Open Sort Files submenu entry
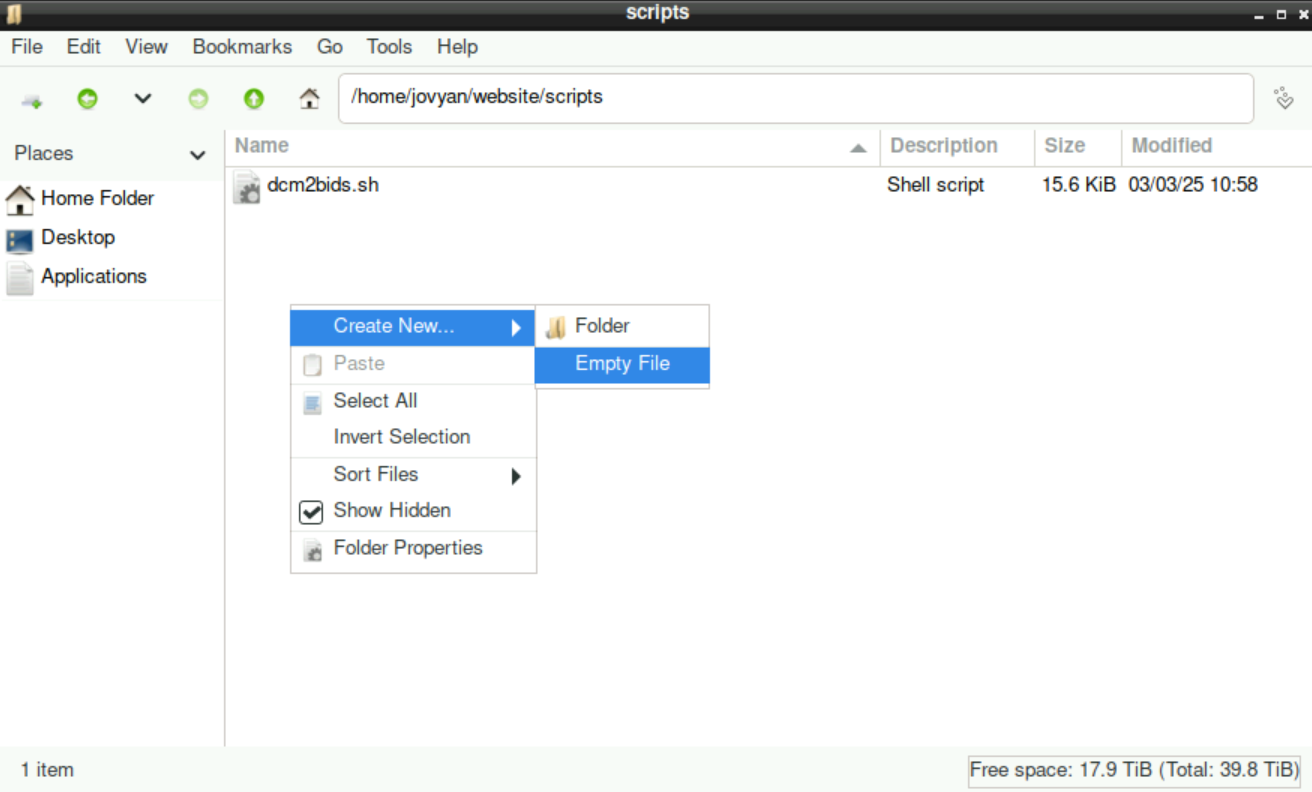Viewport: 1312px width, 792px height. pyautogui.click(x=413, y=475)
